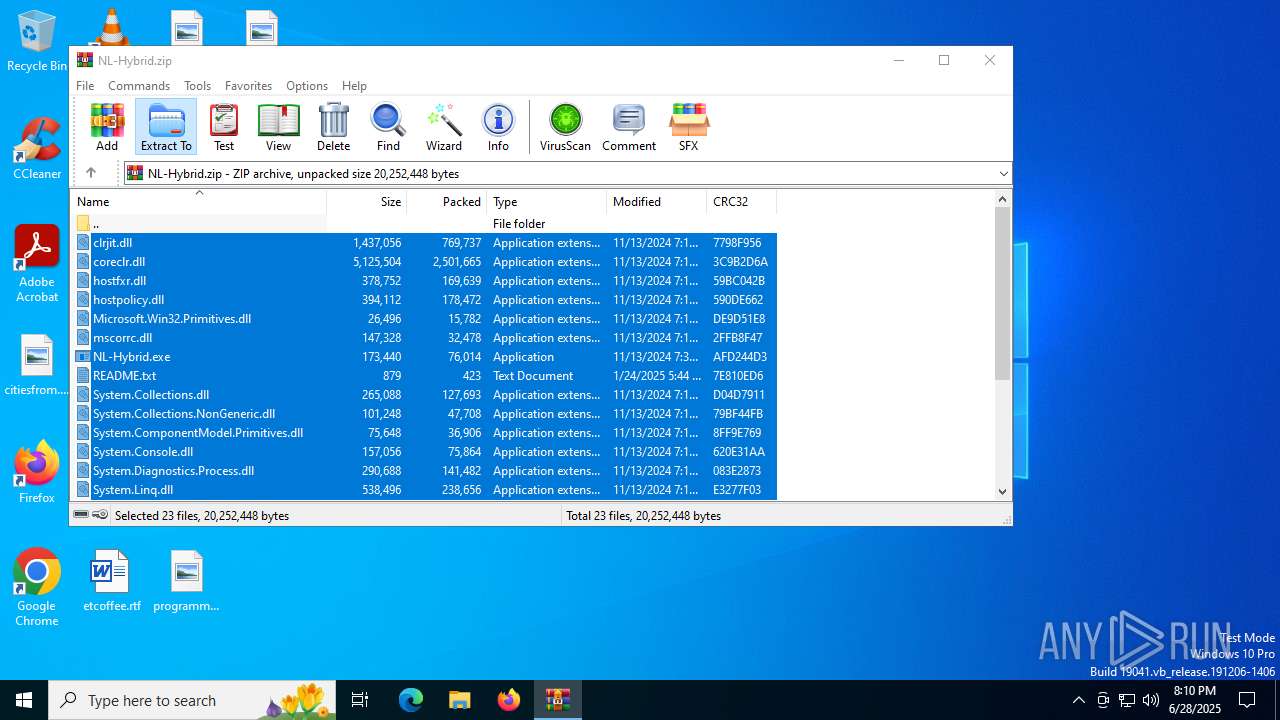Click the scrollbar up arrow

1003,199
